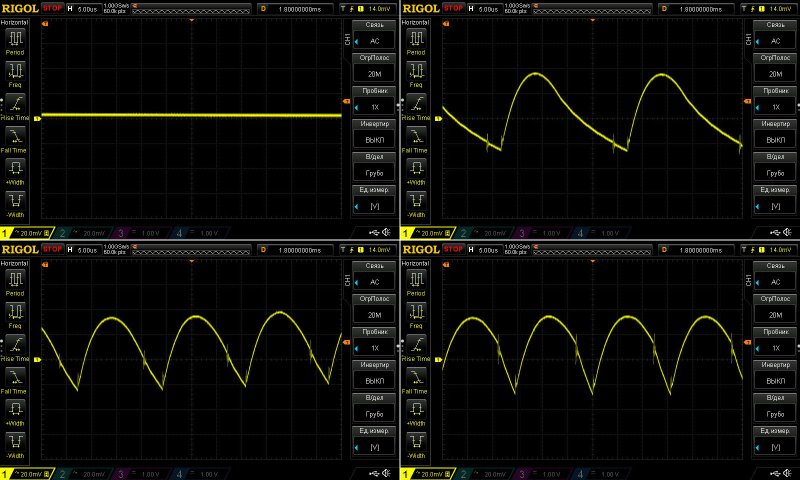Select +Width measurement icon in top-left scope screen
This screenshot has width=800, height=480.
(x=17, y=168)
